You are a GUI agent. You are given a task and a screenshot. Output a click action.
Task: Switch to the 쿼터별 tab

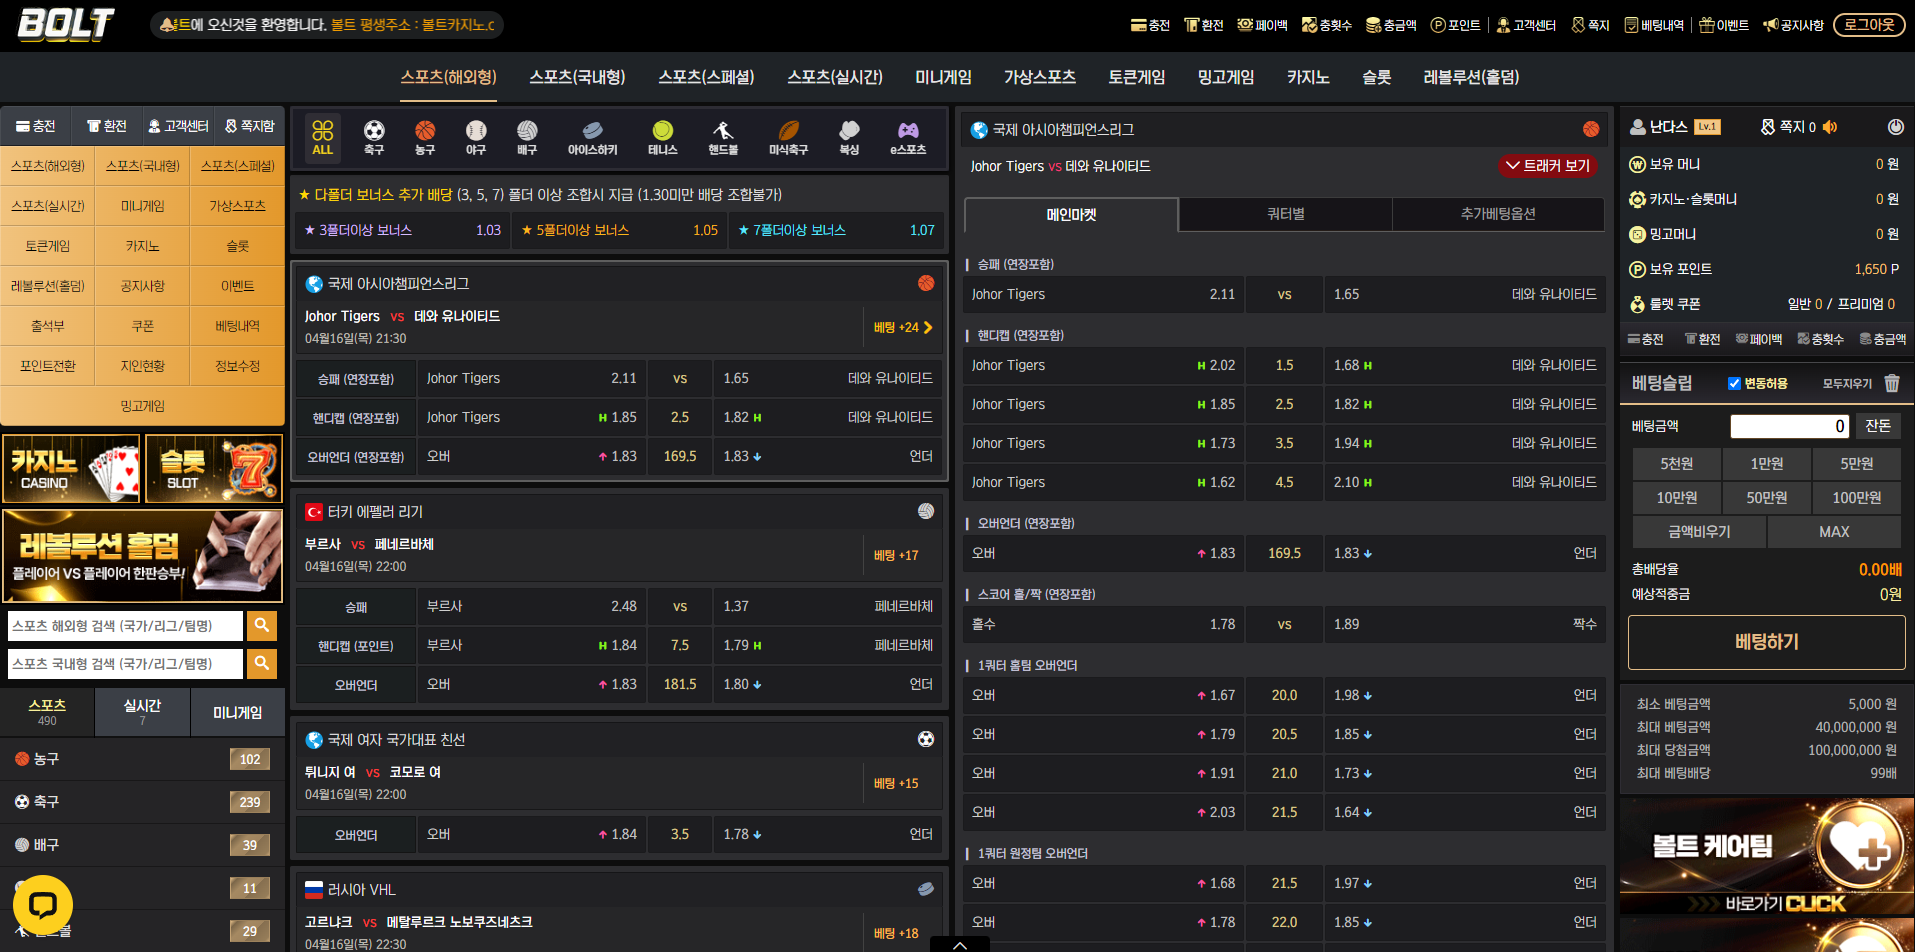click(x=1285, y=214)
